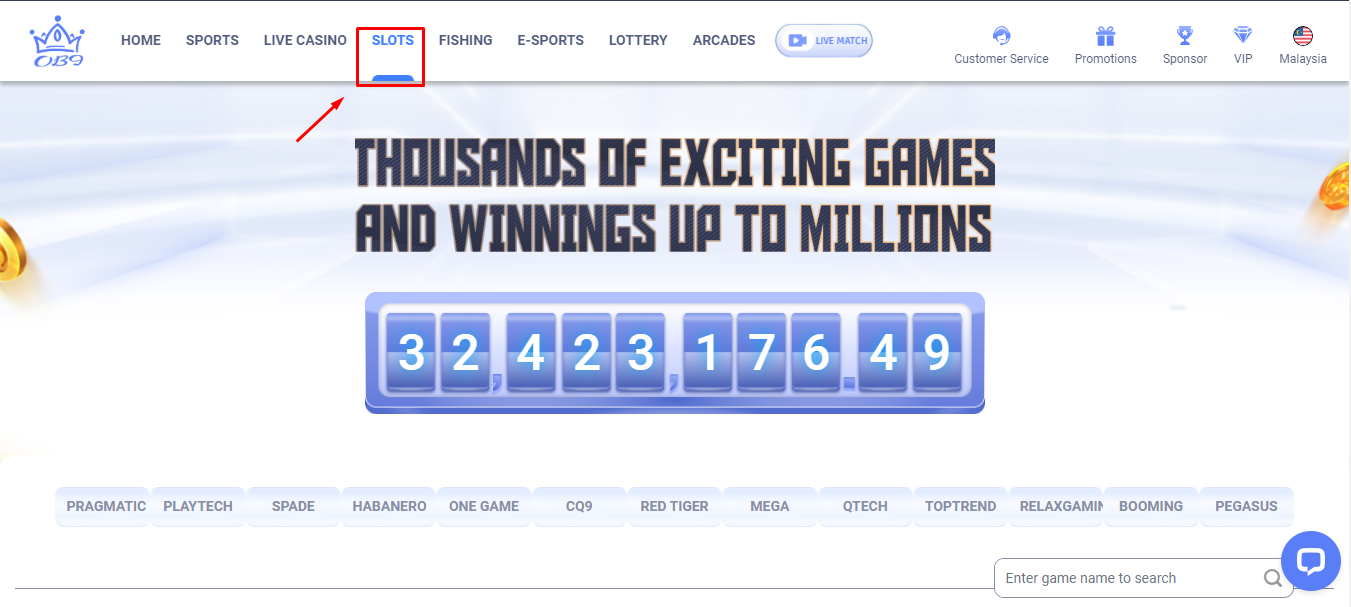Choose the RED TIGER provider

point(673,506)
